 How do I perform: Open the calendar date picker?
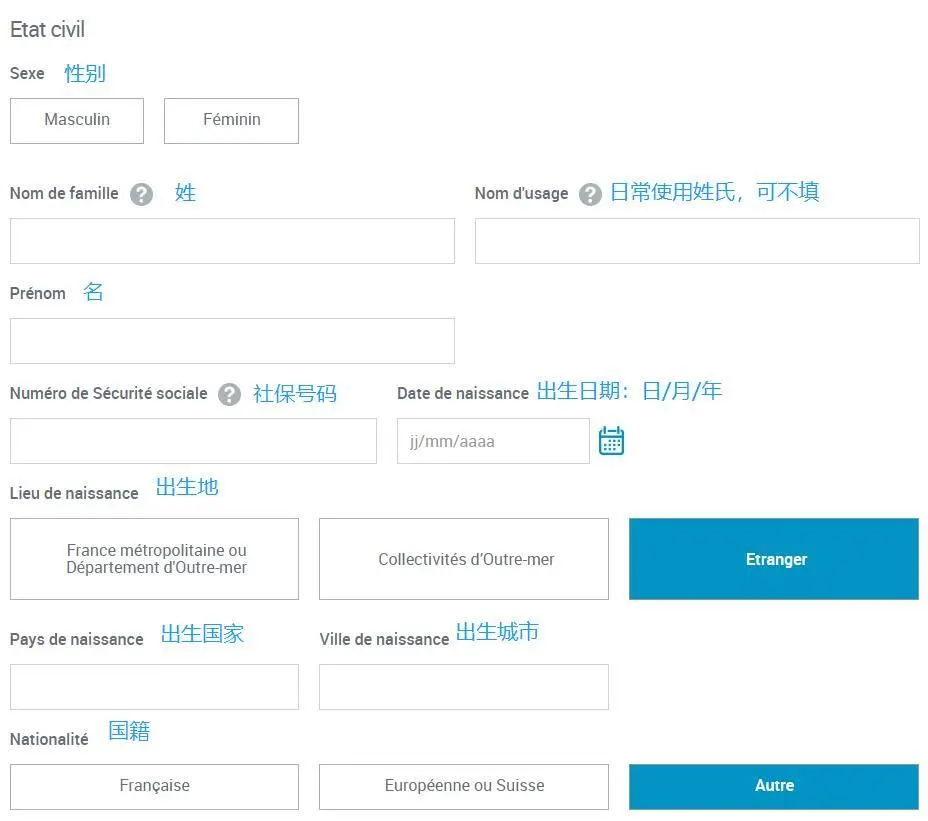click(x=611, y=440)
